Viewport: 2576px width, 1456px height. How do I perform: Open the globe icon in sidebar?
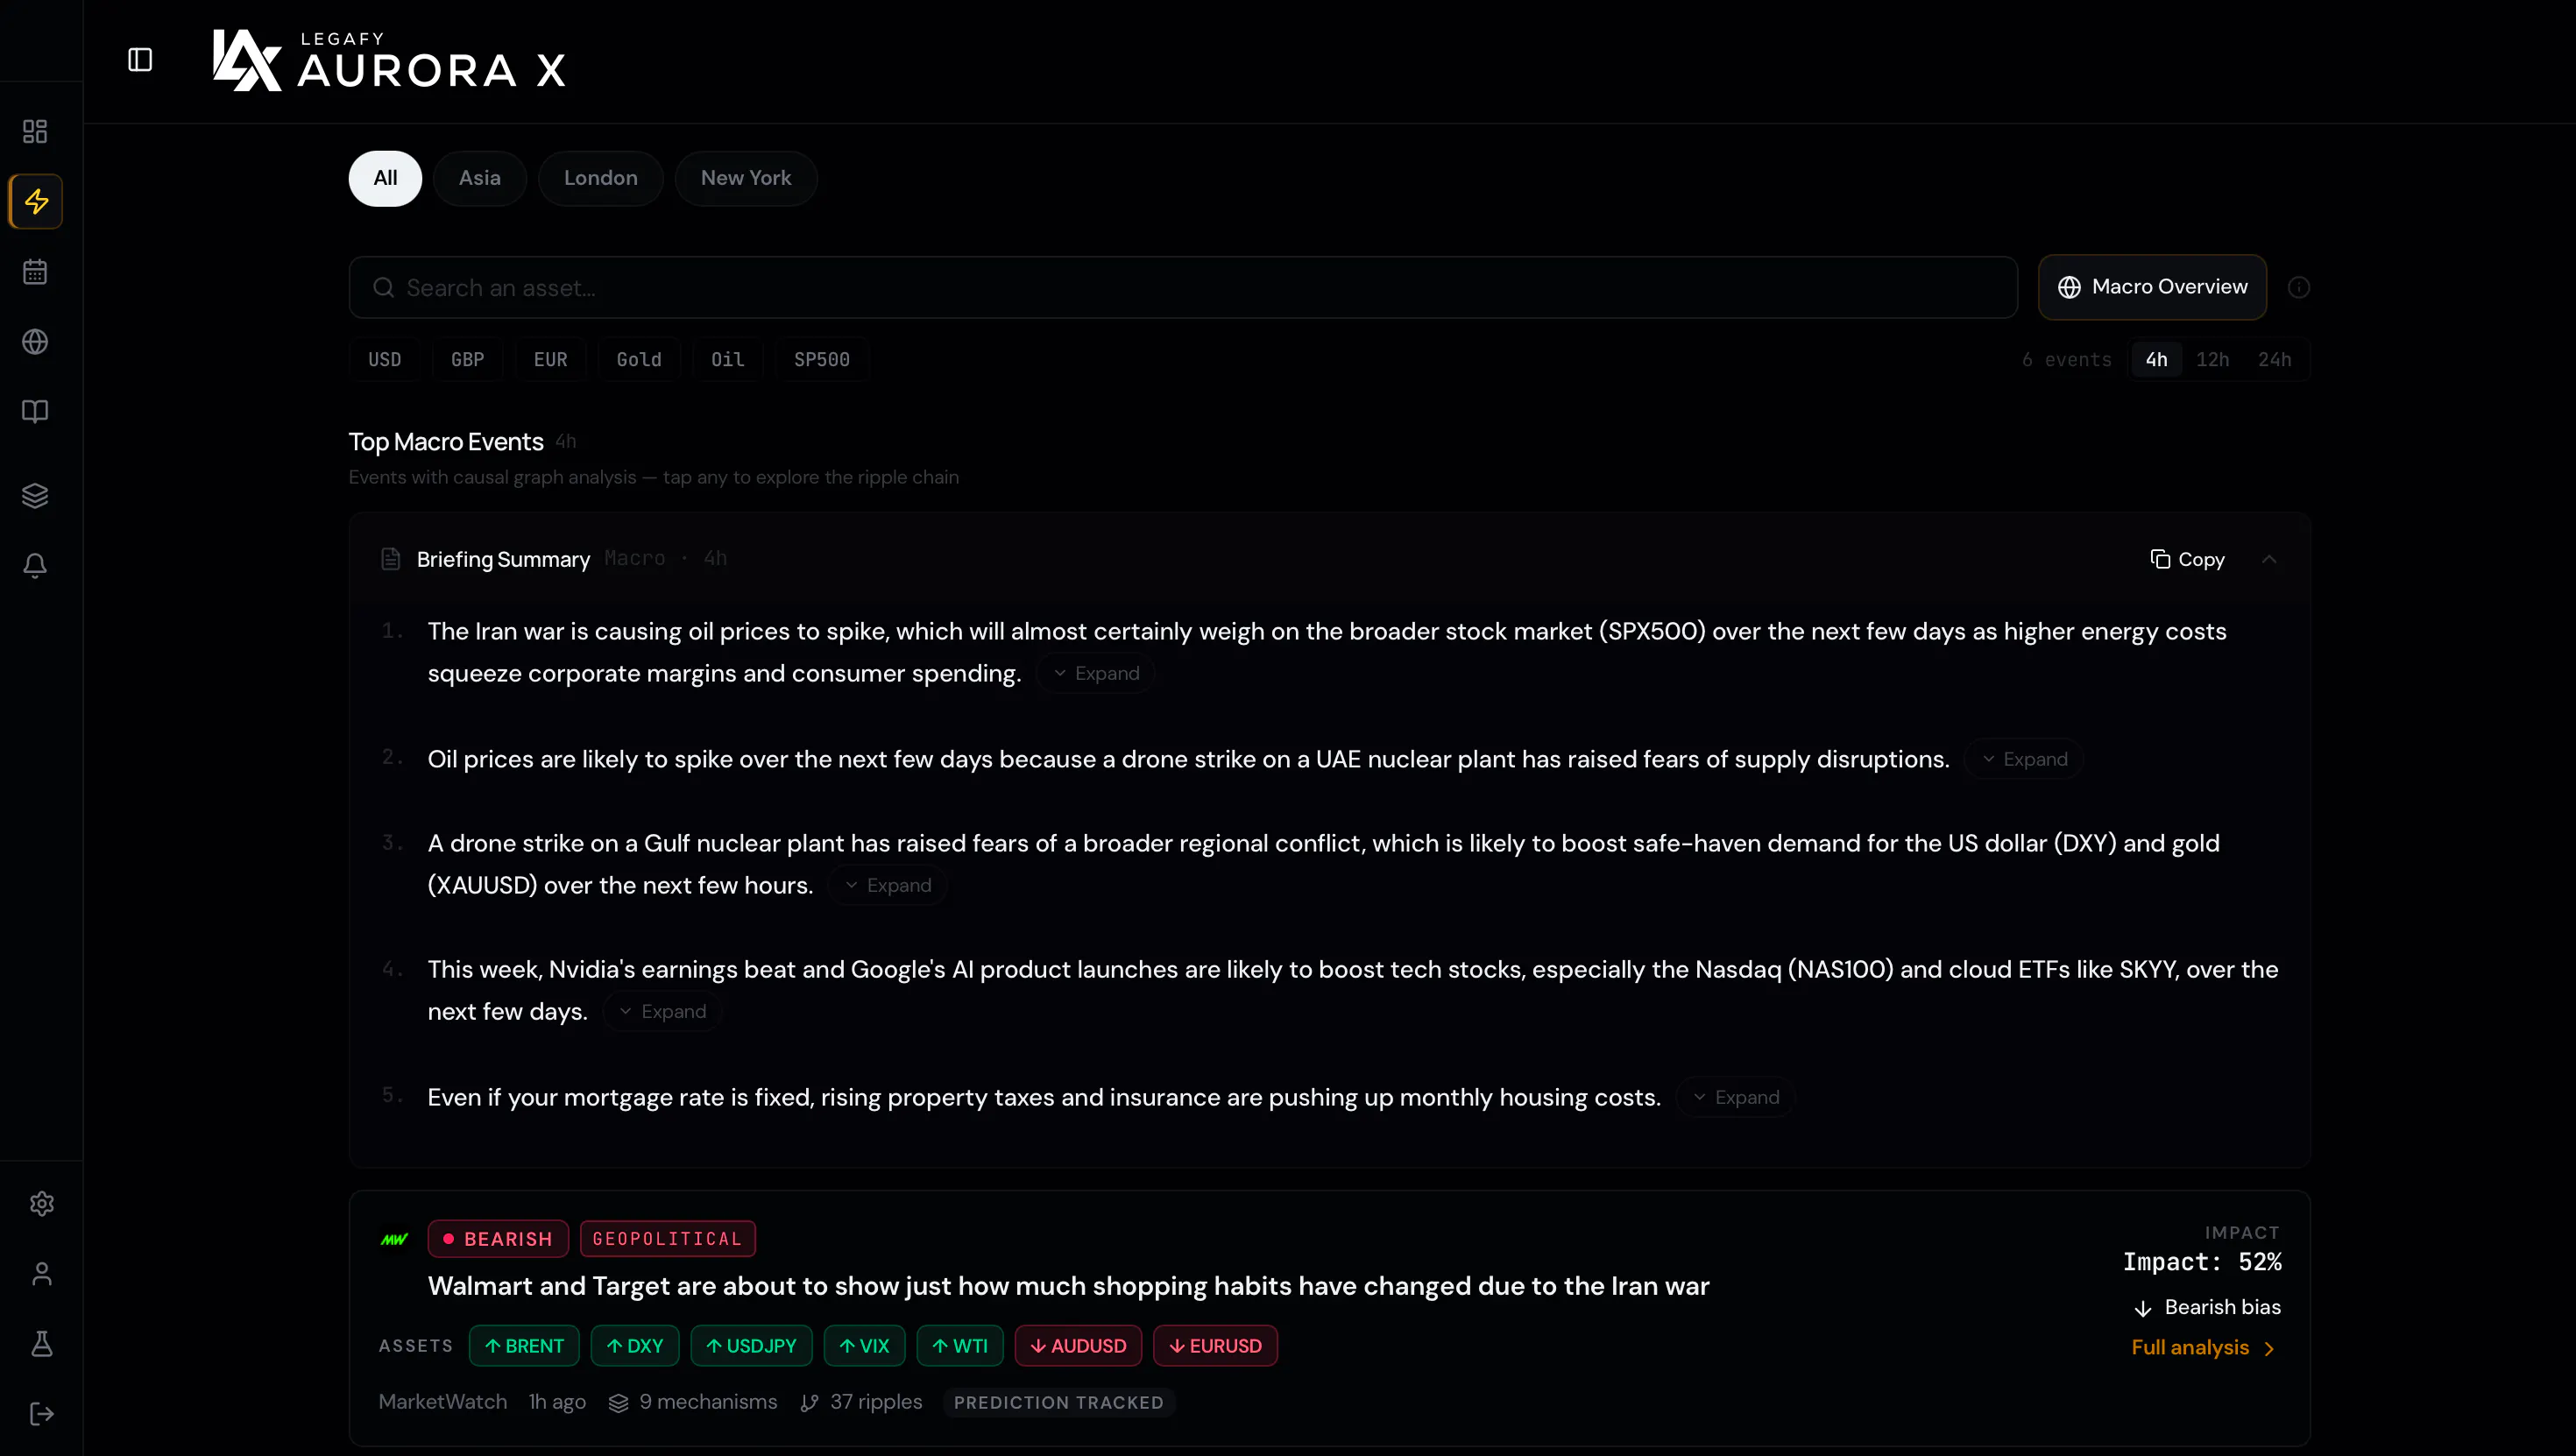coord(35,341)
